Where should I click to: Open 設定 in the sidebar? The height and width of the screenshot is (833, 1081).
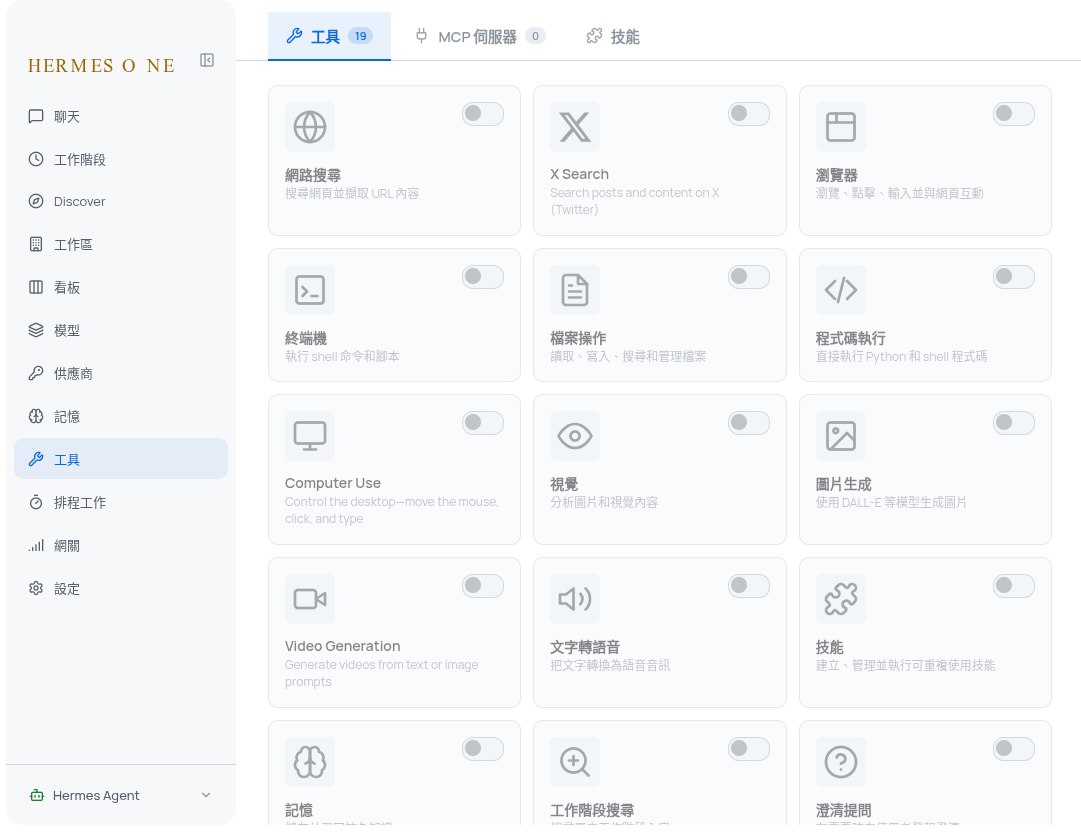[121, 588]
